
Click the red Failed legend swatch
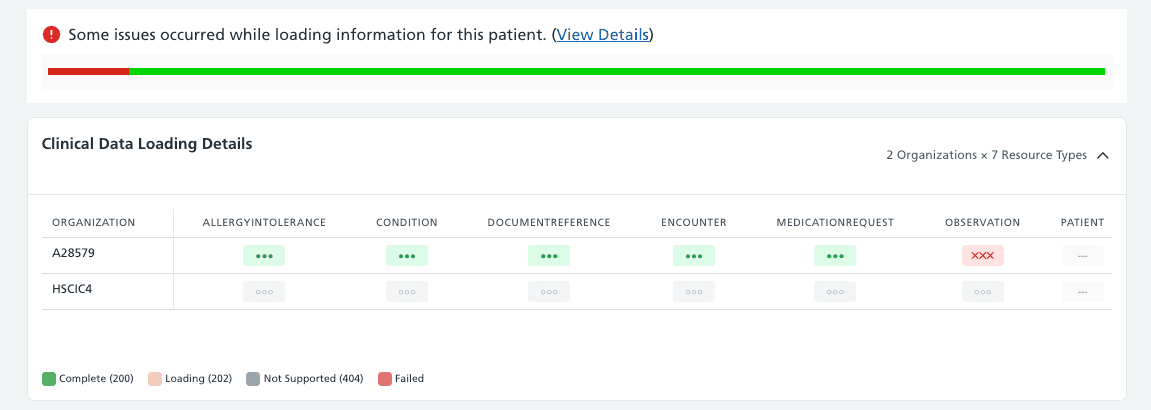click(x=385, y=379)
